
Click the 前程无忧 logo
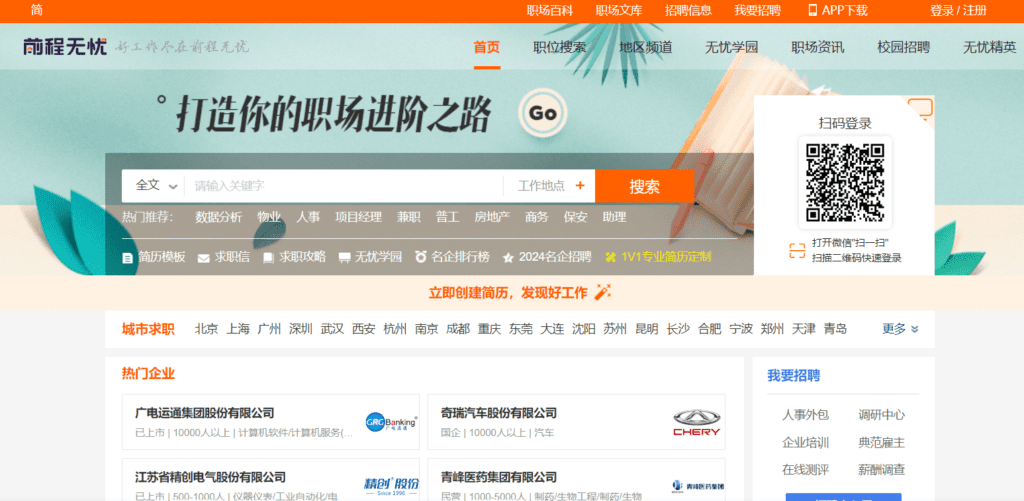pyautogui.click(x=65, y=47)
